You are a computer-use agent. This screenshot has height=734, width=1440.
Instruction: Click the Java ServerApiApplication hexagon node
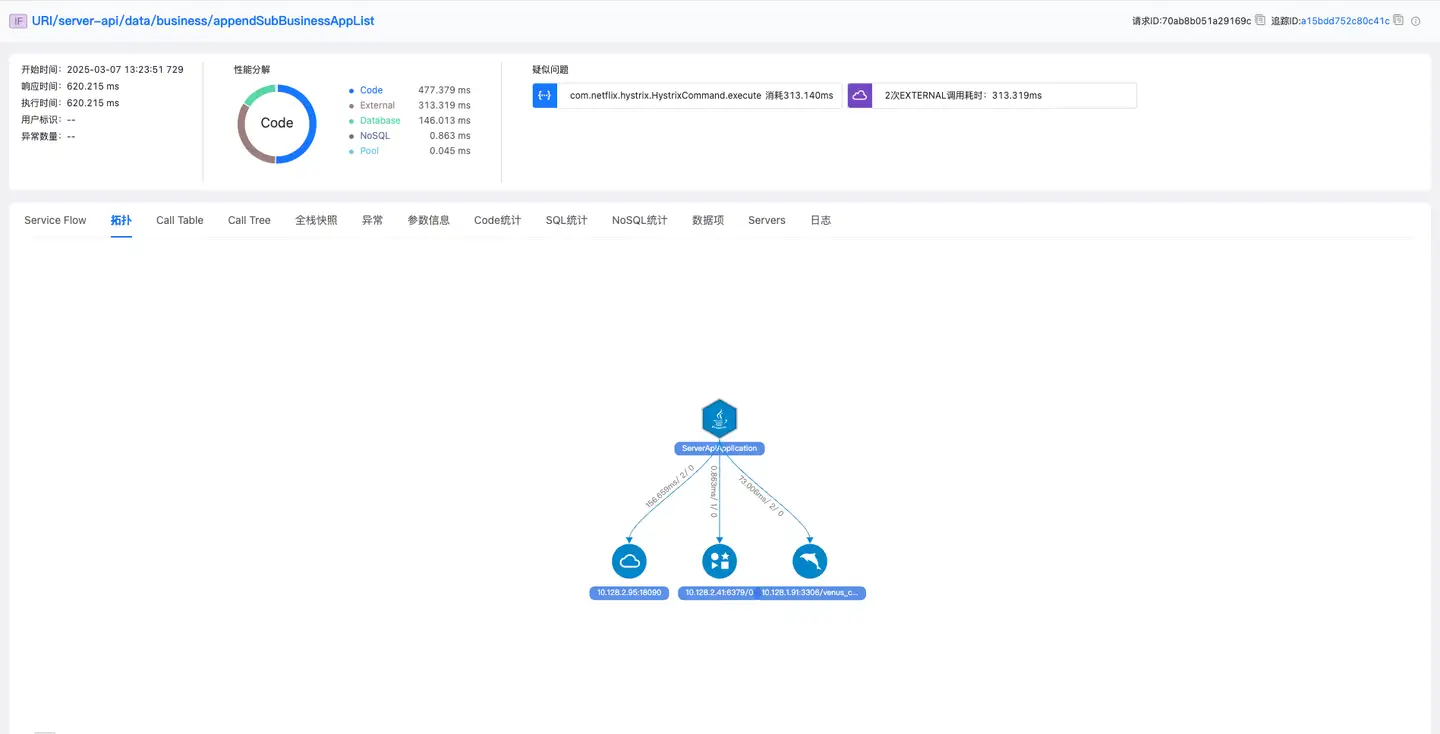[x=719, y=418]
